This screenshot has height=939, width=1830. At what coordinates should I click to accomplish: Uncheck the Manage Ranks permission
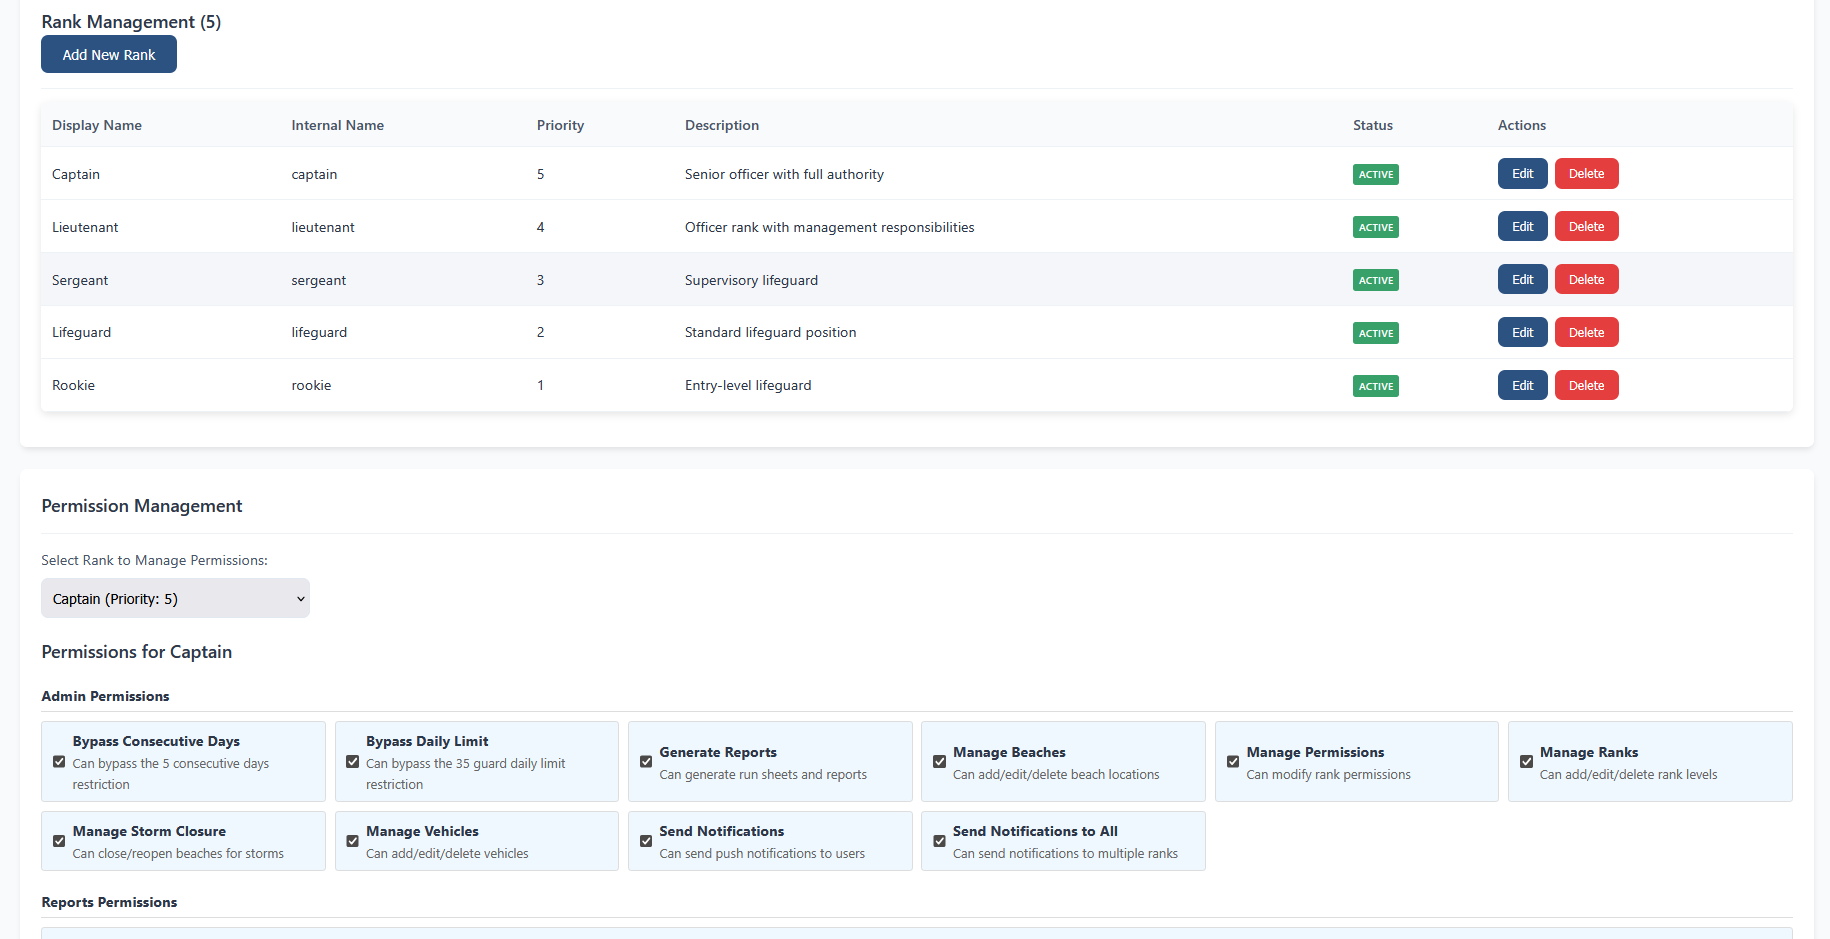(1525, 761)
